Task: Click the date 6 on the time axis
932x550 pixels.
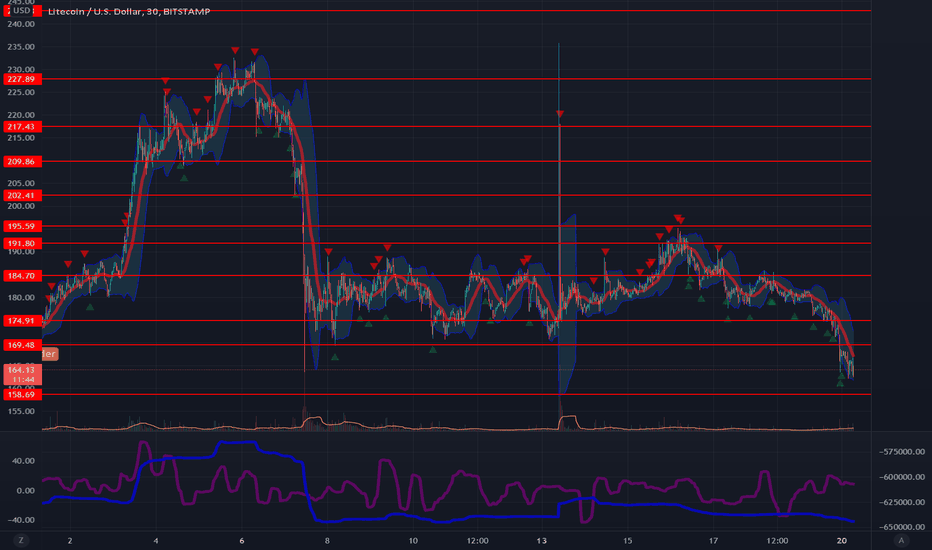Action: [242, 540]
